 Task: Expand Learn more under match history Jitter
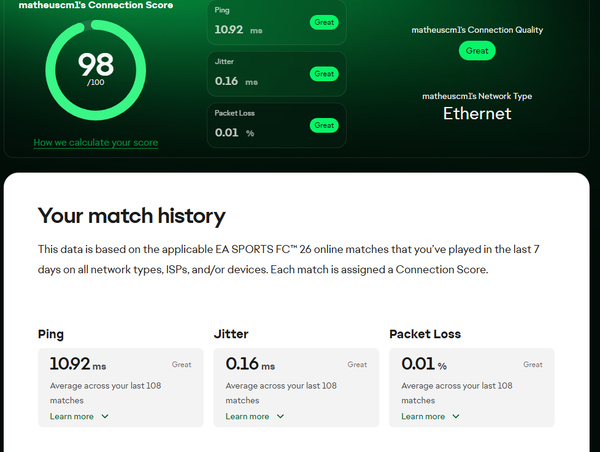coord(255,416)
